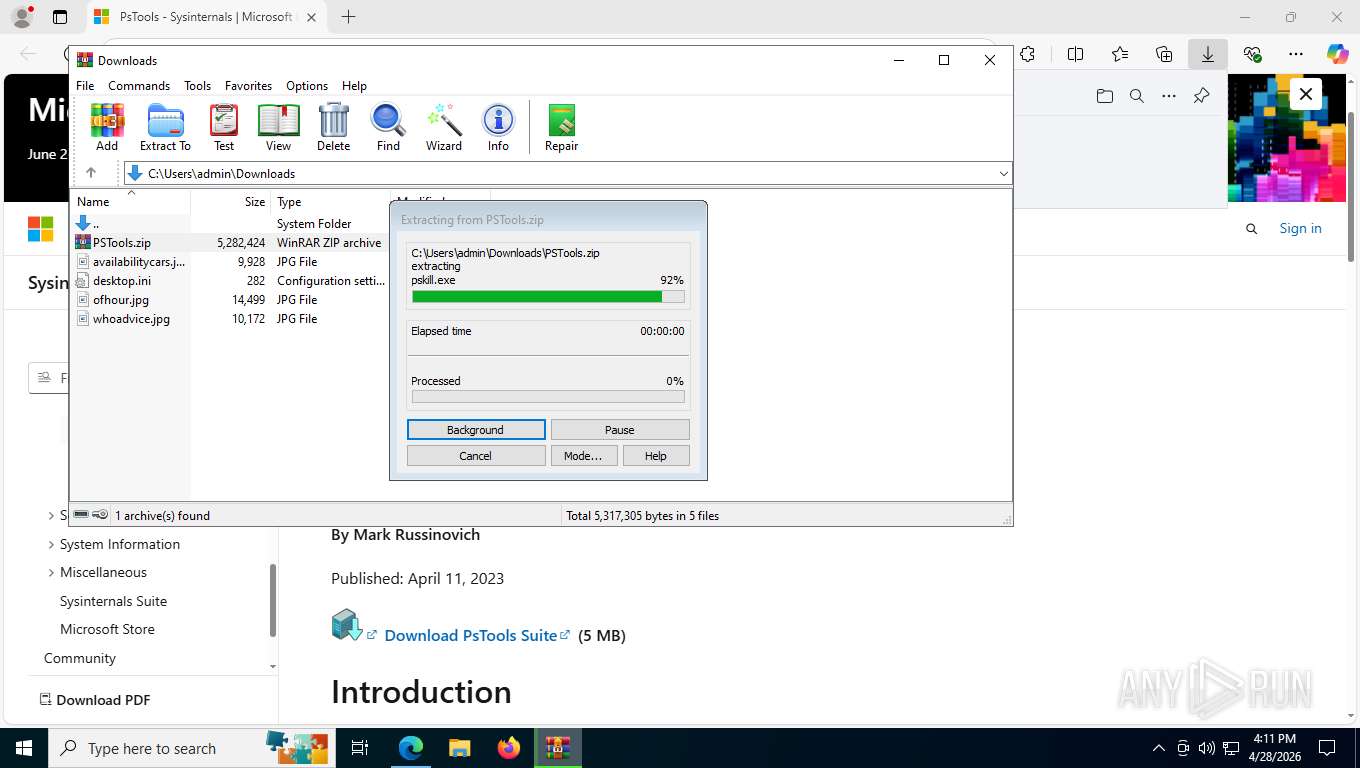Open the more options dots in downloads panel
Viewport: 1360px width, 768px height.
pos(1169,96)
